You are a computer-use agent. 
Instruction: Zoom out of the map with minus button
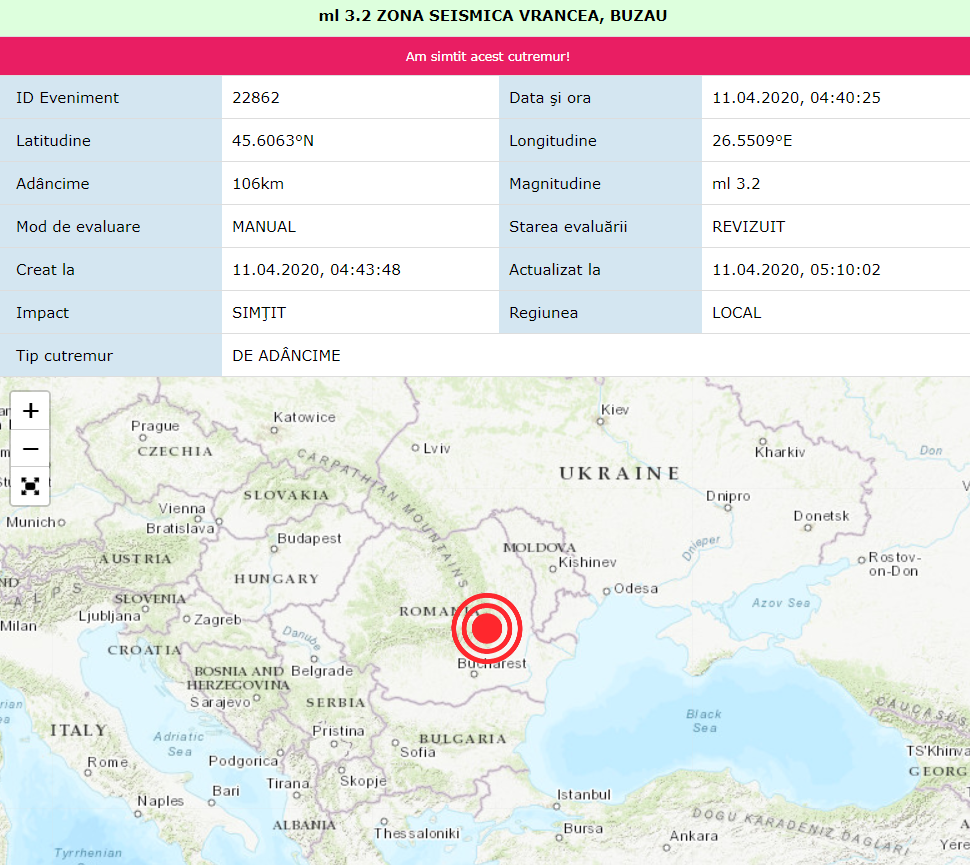(x=31, y=449)
